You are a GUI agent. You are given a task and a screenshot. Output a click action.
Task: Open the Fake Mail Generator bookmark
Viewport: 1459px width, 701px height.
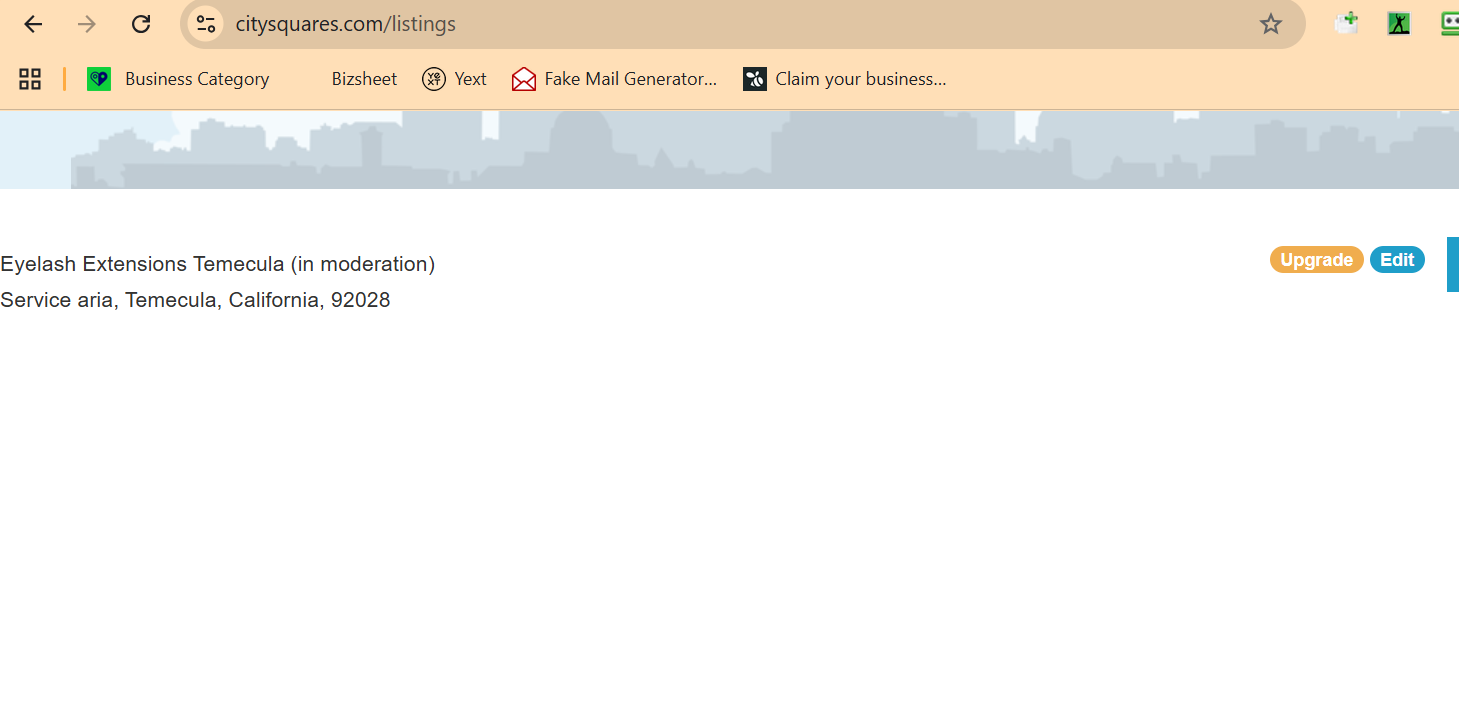pyautogui.click(x=614, y=79)
